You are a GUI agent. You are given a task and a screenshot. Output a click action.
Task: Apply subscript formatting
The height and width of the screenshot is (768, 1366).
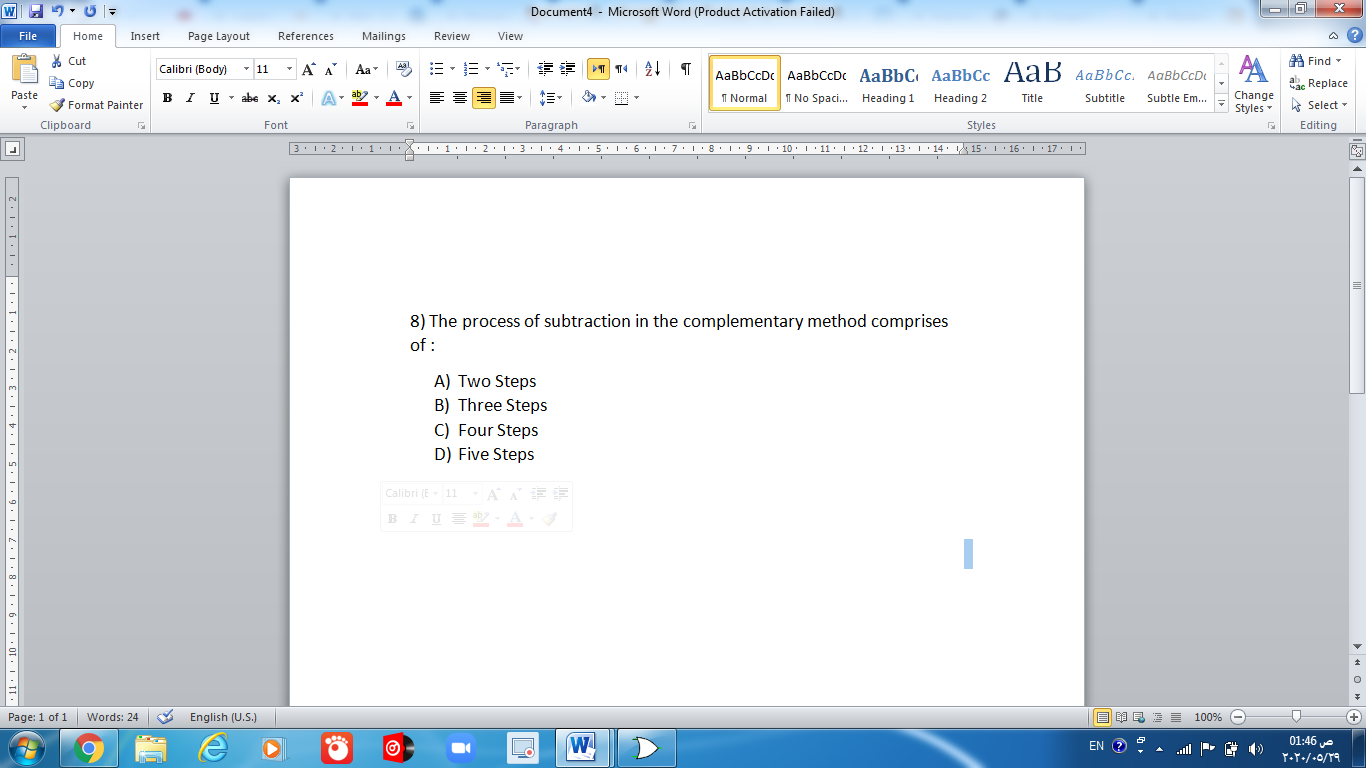coord(273,98)
